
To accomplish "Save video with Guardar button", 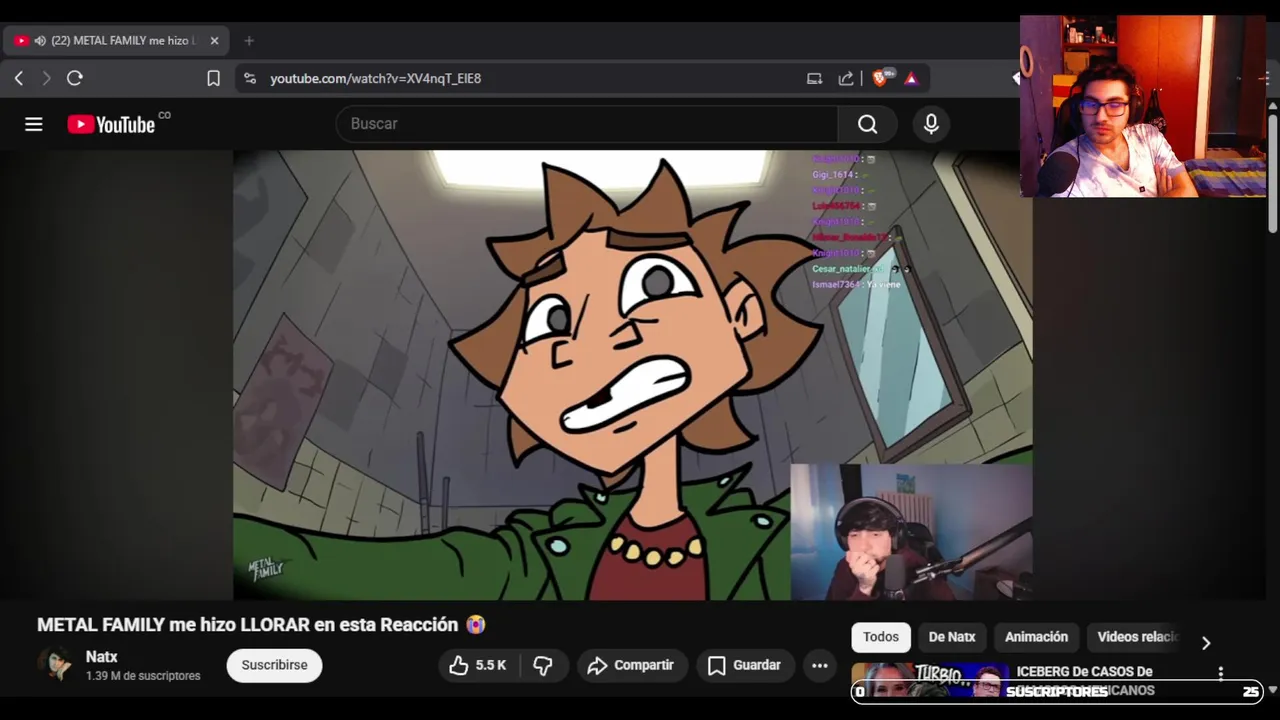I will [744, 665].
